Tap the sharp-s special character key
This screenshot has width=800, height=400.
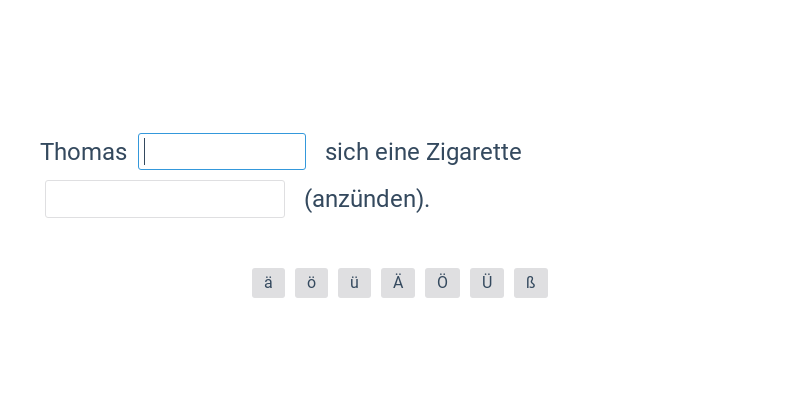(x=531, y=283)
